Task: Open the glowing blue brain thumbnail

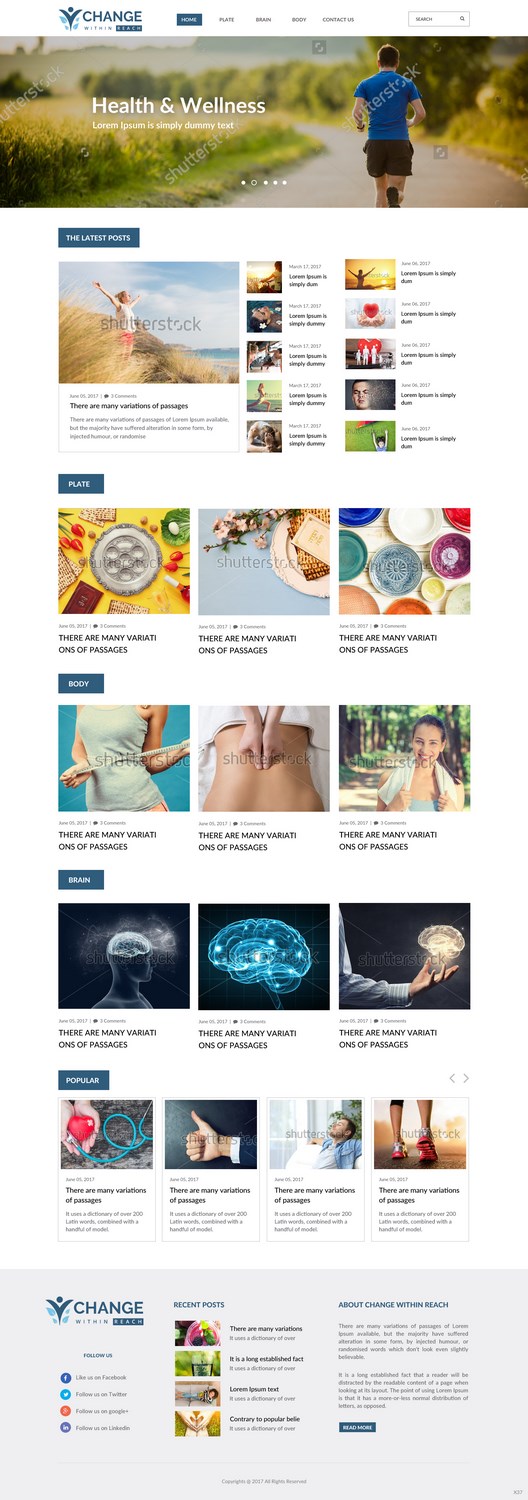Action: pyautogui.click(x=264, y=957)
